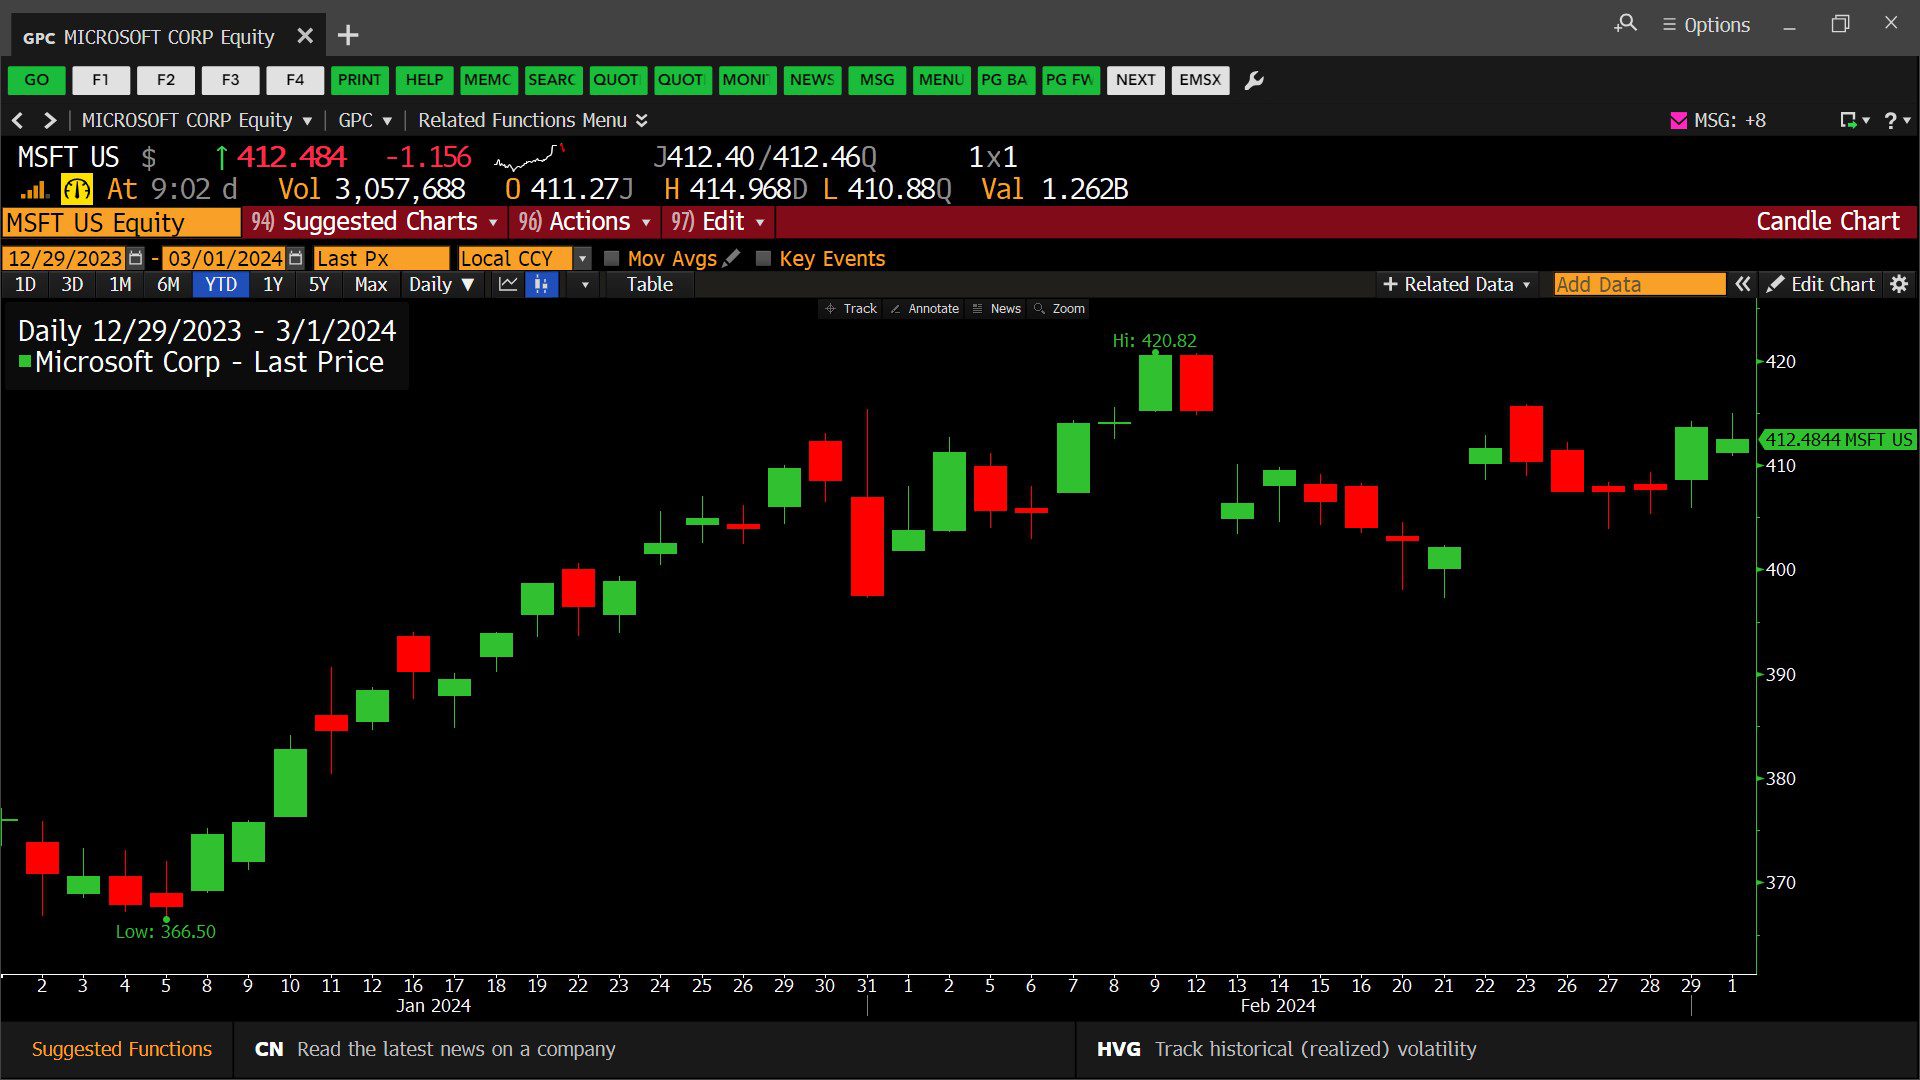Screen dimensions: 1920x1080
Task: Select the Max time range
Action: 370,284
